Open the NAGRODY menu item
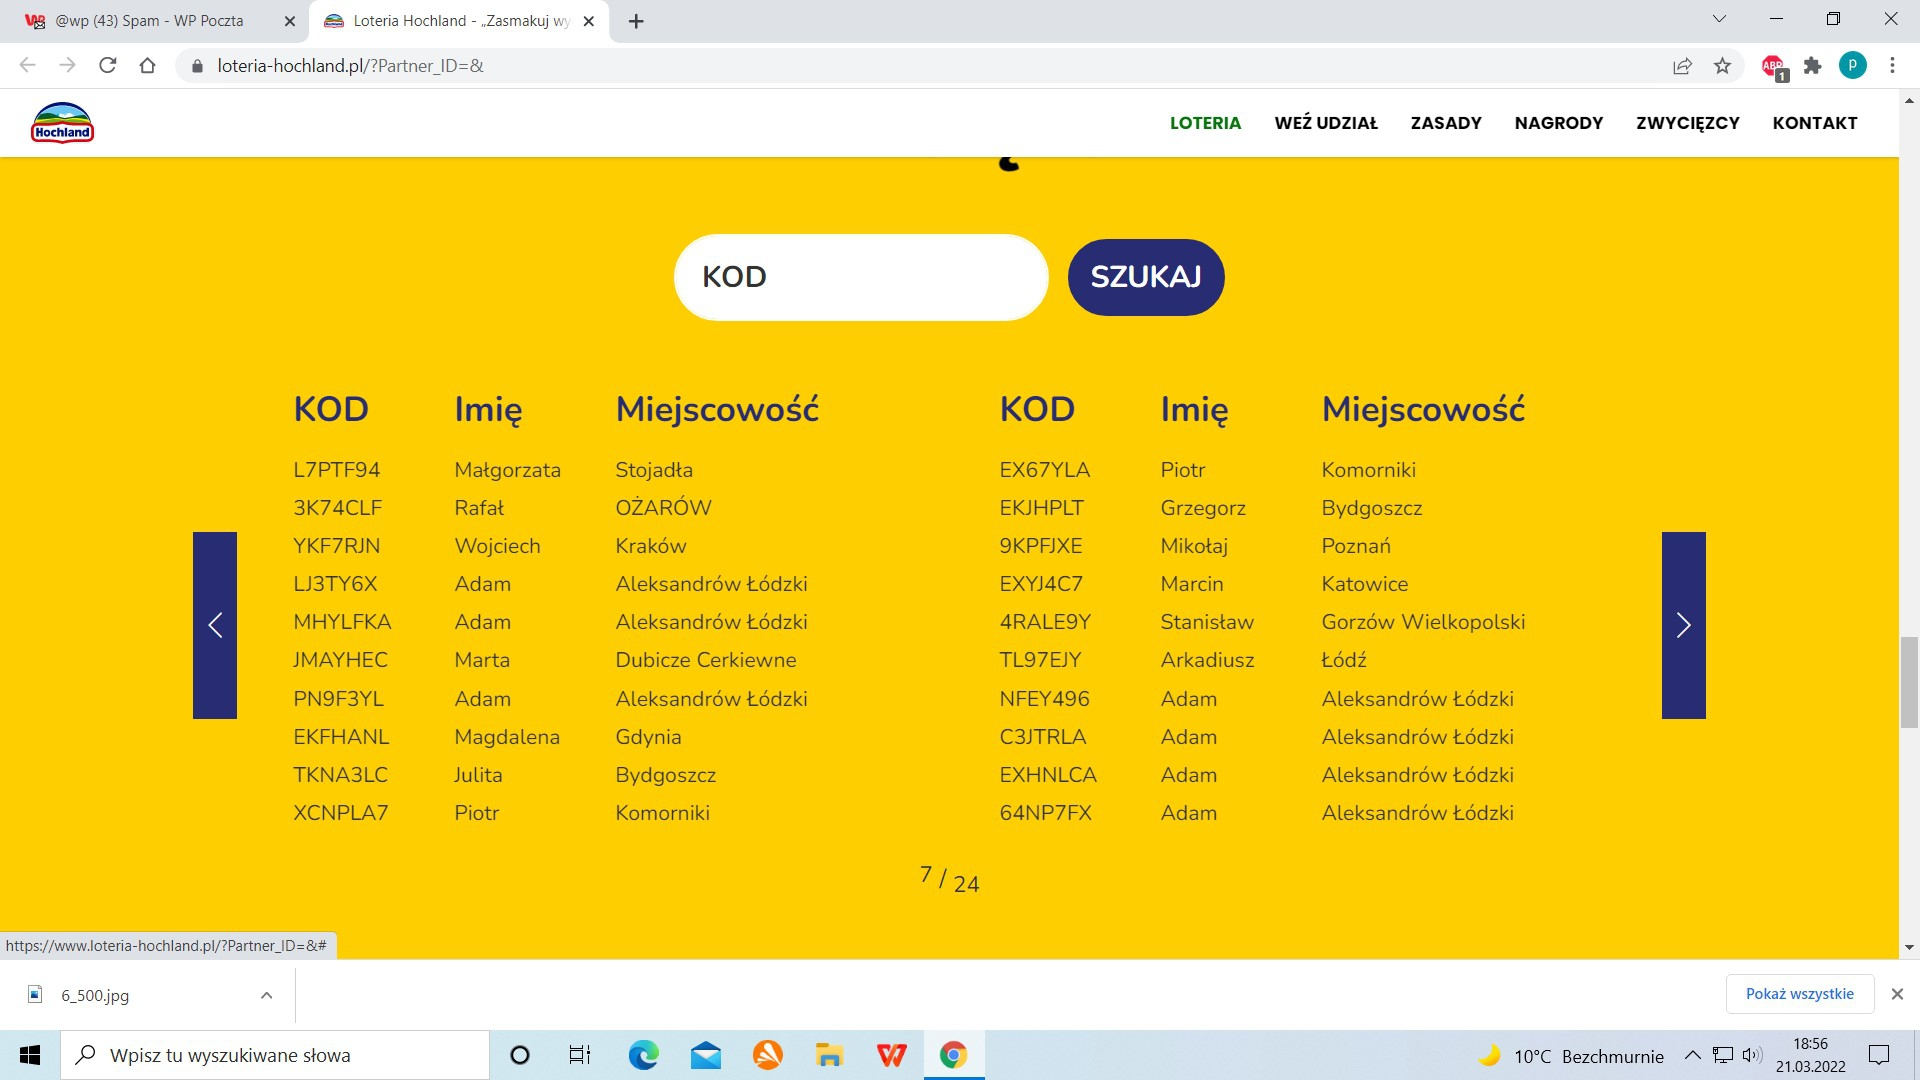This screenshot has height=1080, width=1920. pyautogui.click(x=1558, y=123)
